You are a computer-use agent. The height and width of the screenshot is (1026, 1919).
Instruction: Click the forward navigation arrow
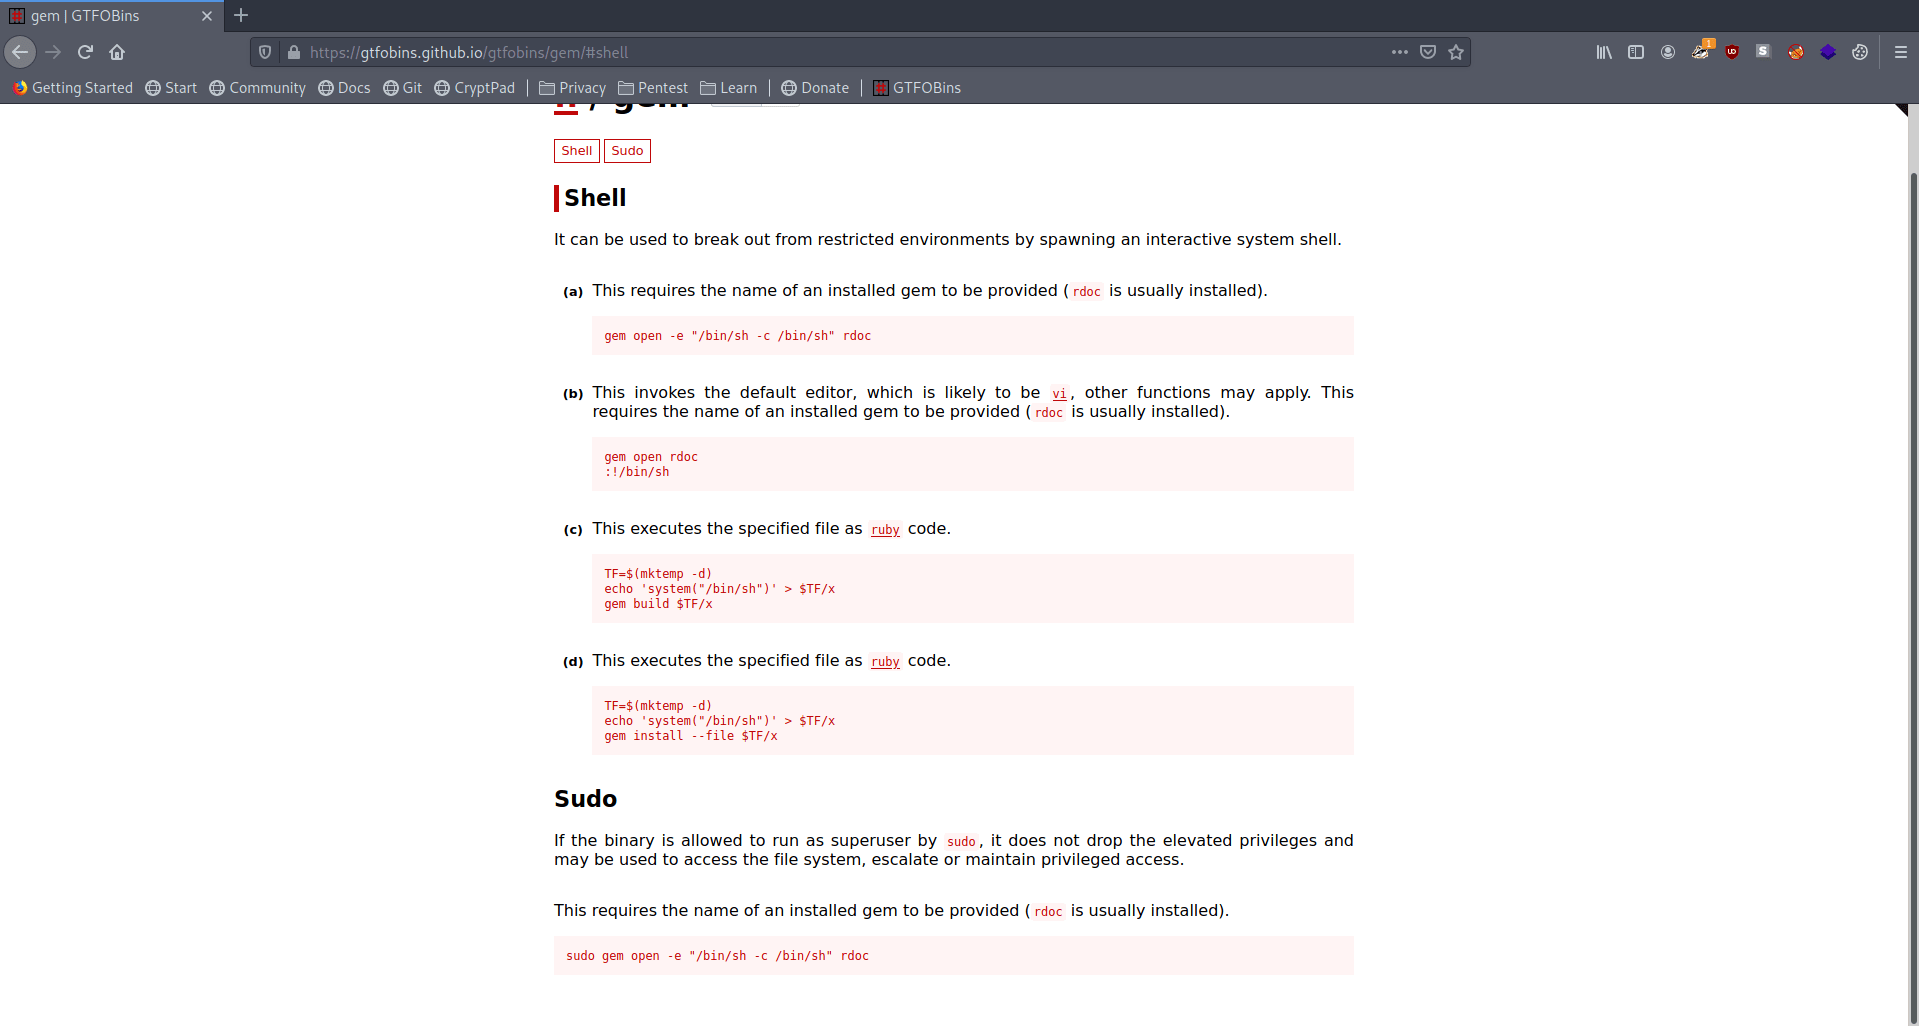coord(53,52)
